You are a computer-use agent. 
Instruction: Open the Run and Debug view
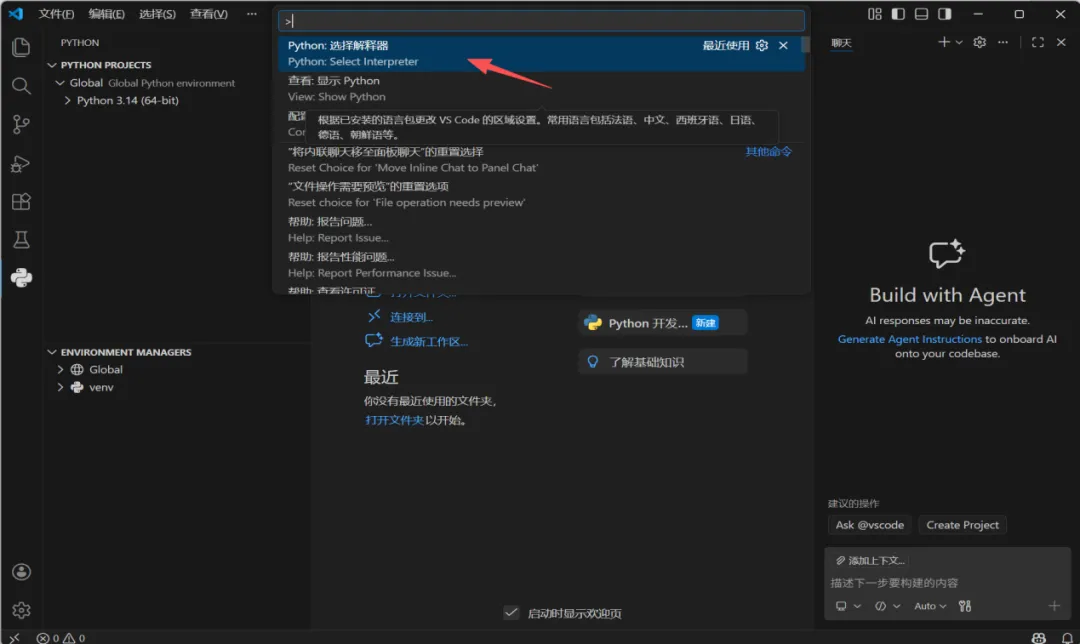point(21,164)
